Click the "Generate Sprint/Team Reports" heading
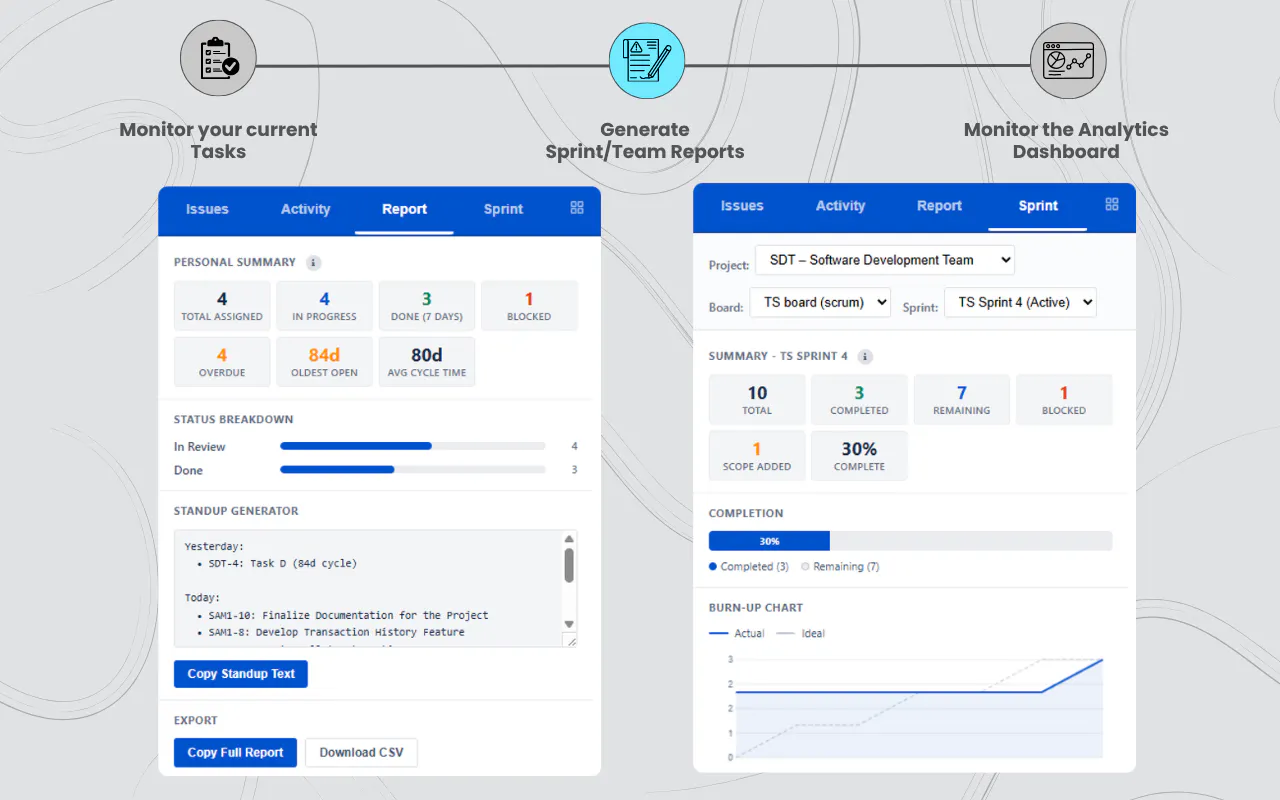 point(645,141)
